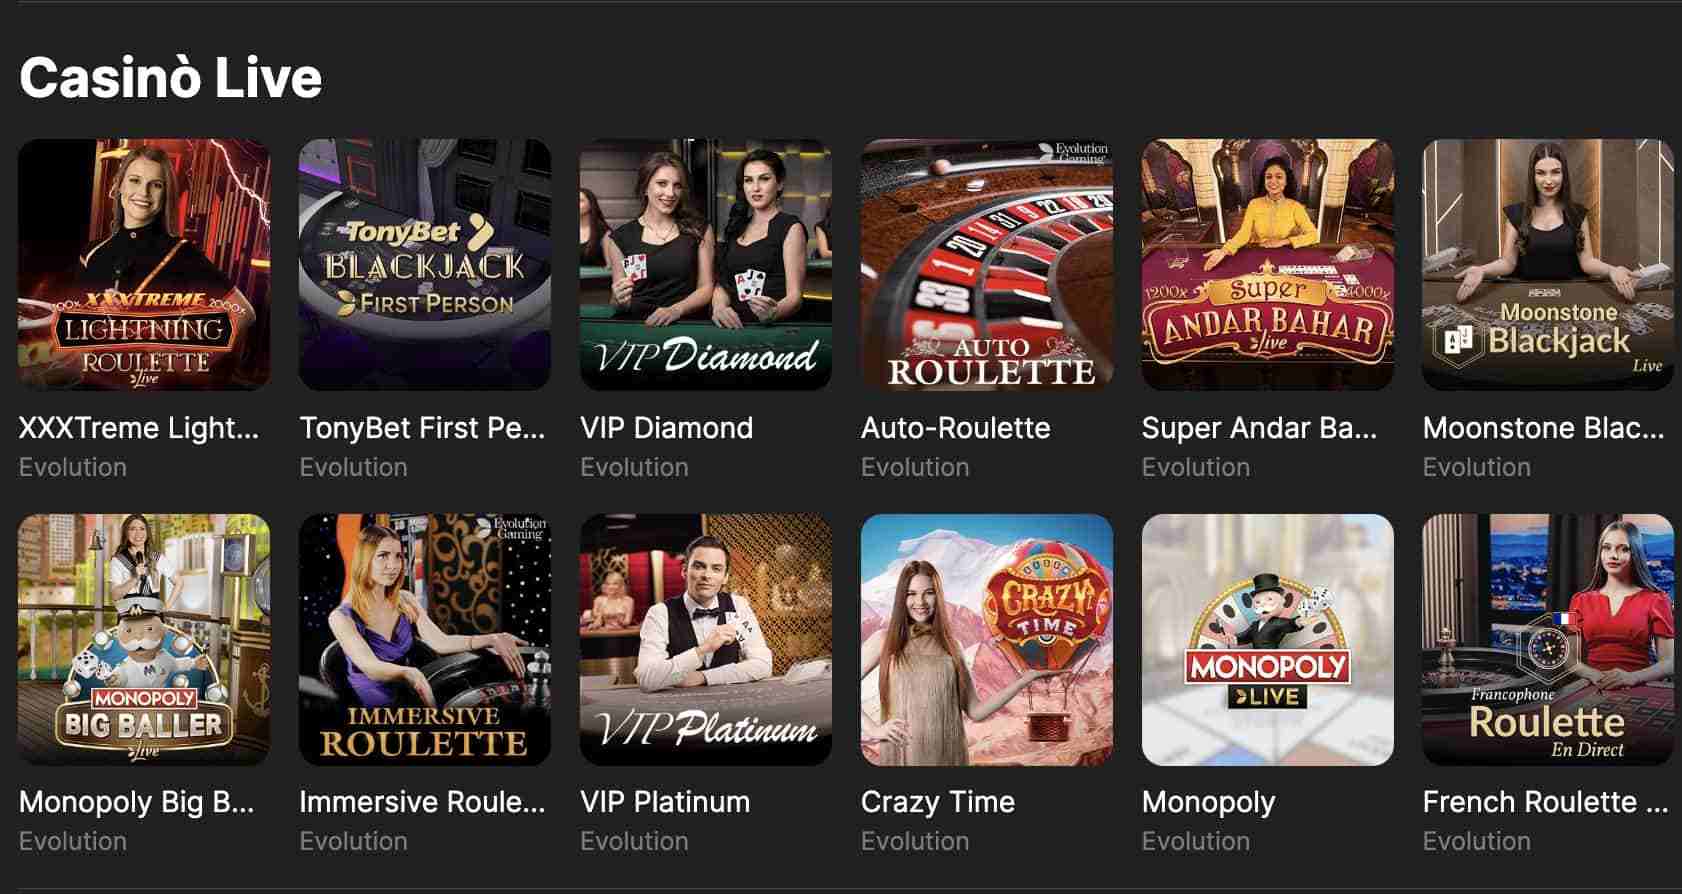Click the "Super Andar Ba..." game title
This screenshot has width=1682, height=894.
point(1259,428)
